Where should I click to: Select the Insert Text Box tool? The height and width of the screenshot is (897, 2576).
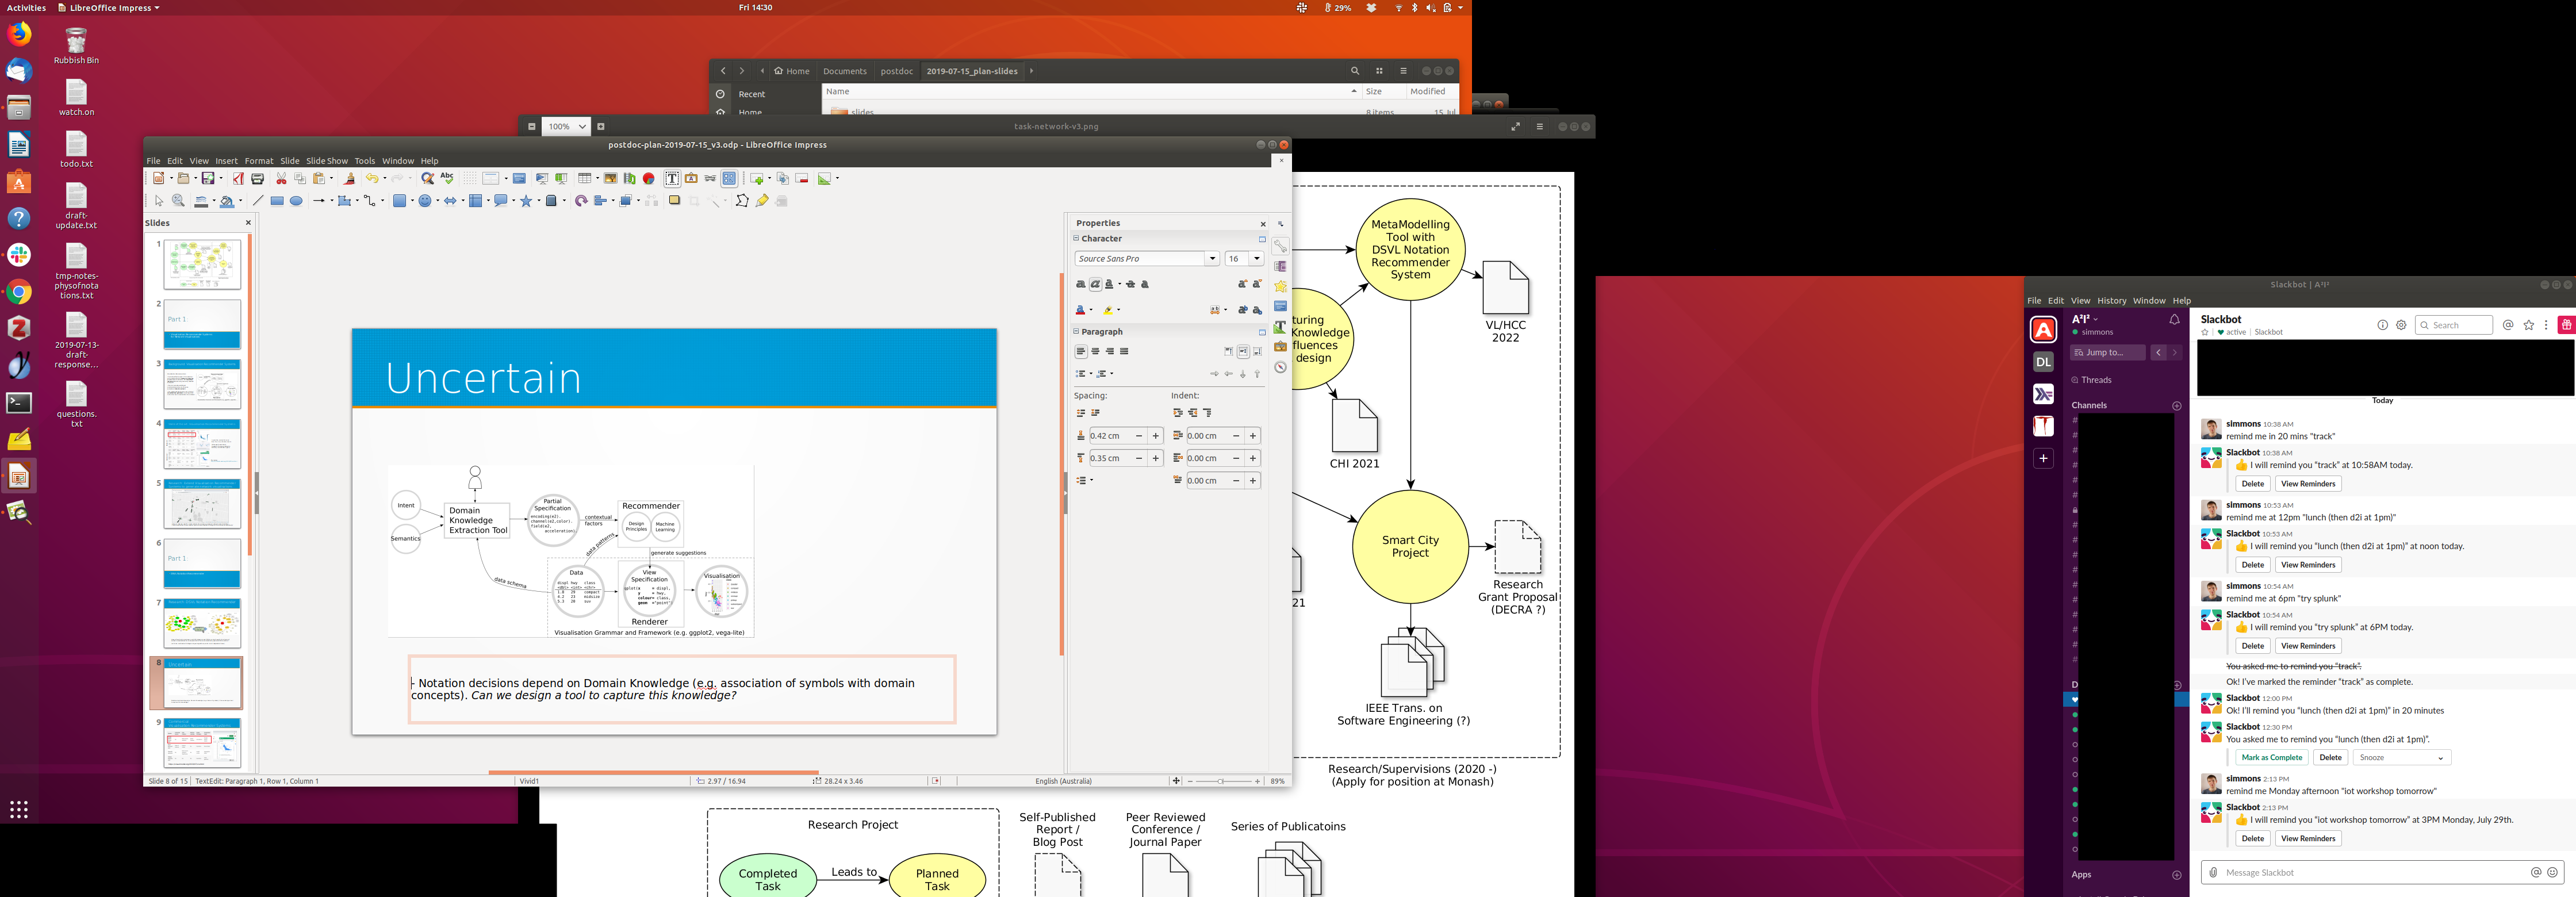[672, 179]
